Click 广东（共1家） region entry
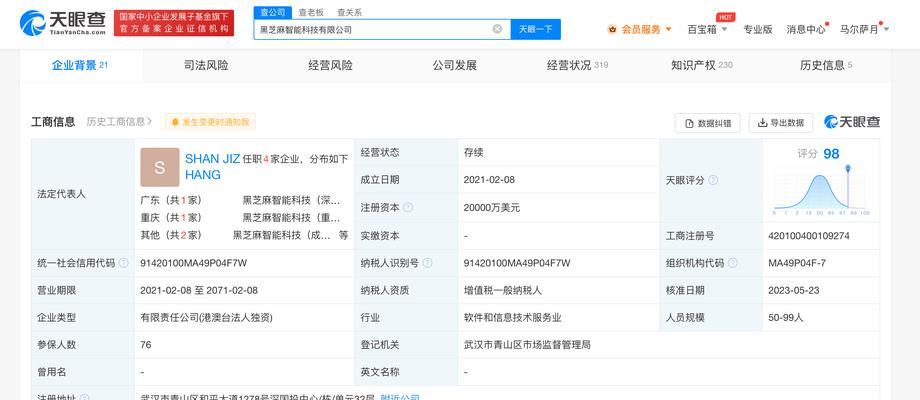The height and width of the screenshot is (400, 920). pyautogui.click(x=171, y=201)
